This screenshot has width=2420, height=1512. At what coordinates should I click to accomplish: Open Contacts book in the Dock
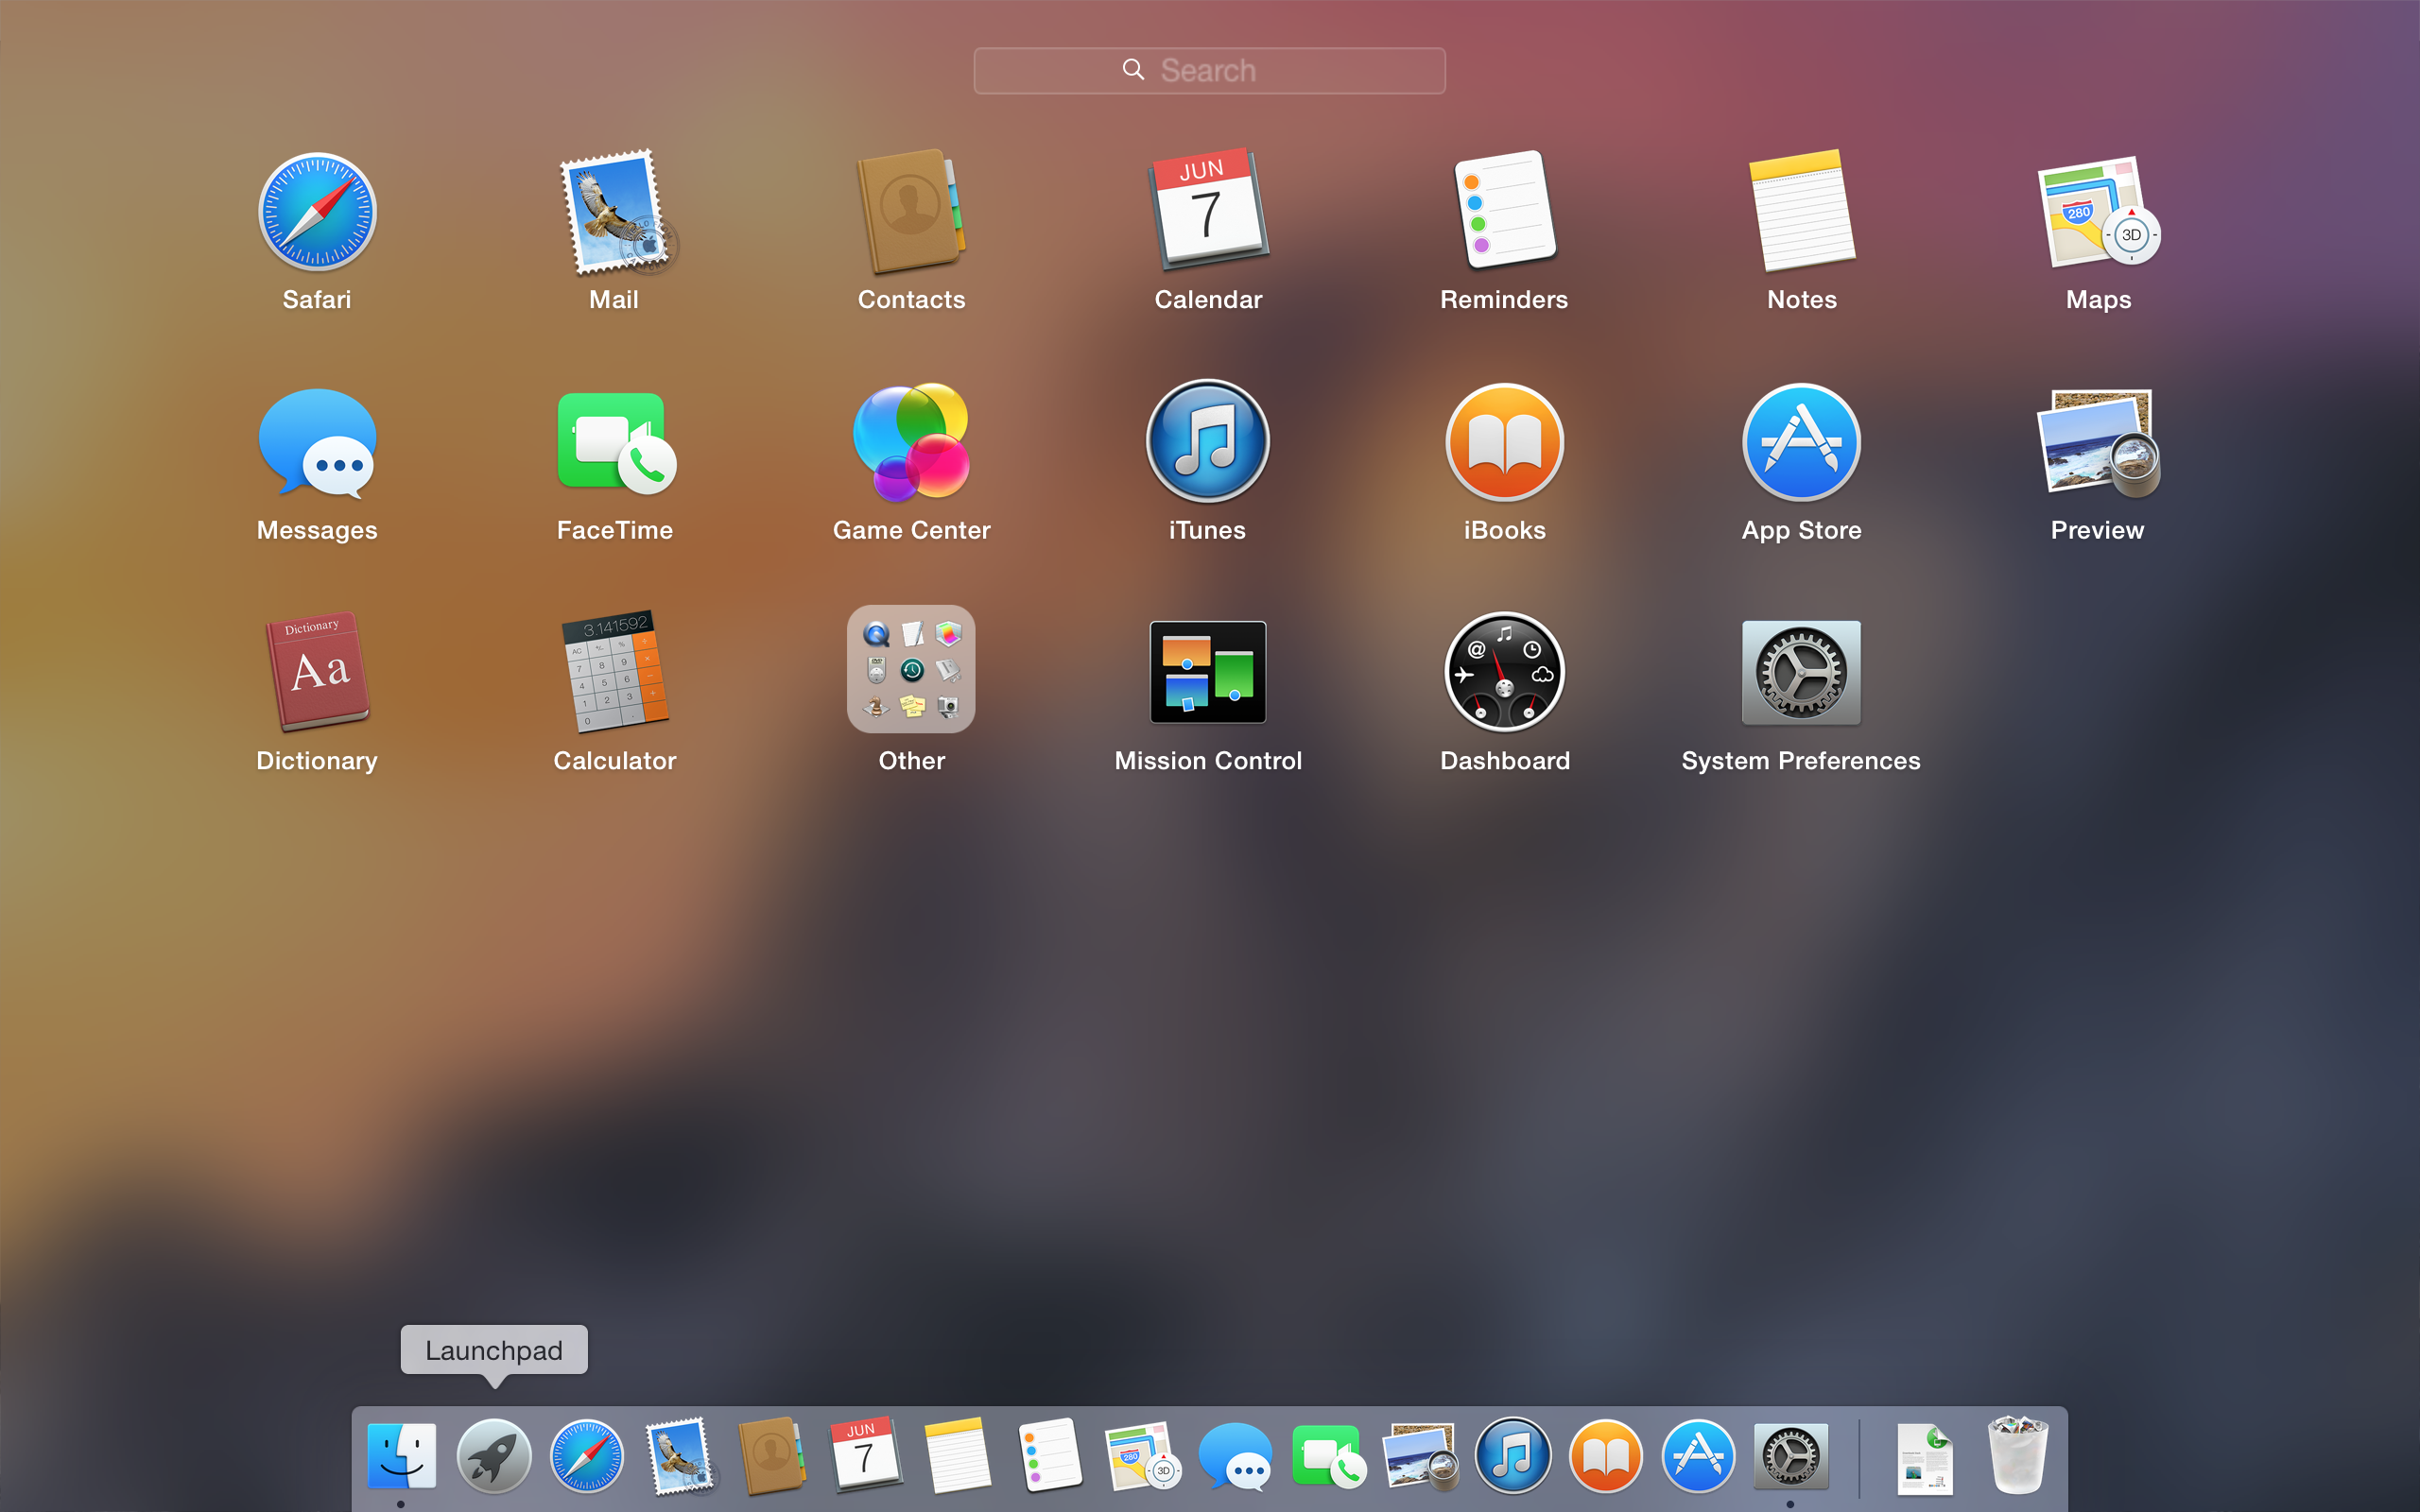pyautogui.click(x=772, y=1455)
